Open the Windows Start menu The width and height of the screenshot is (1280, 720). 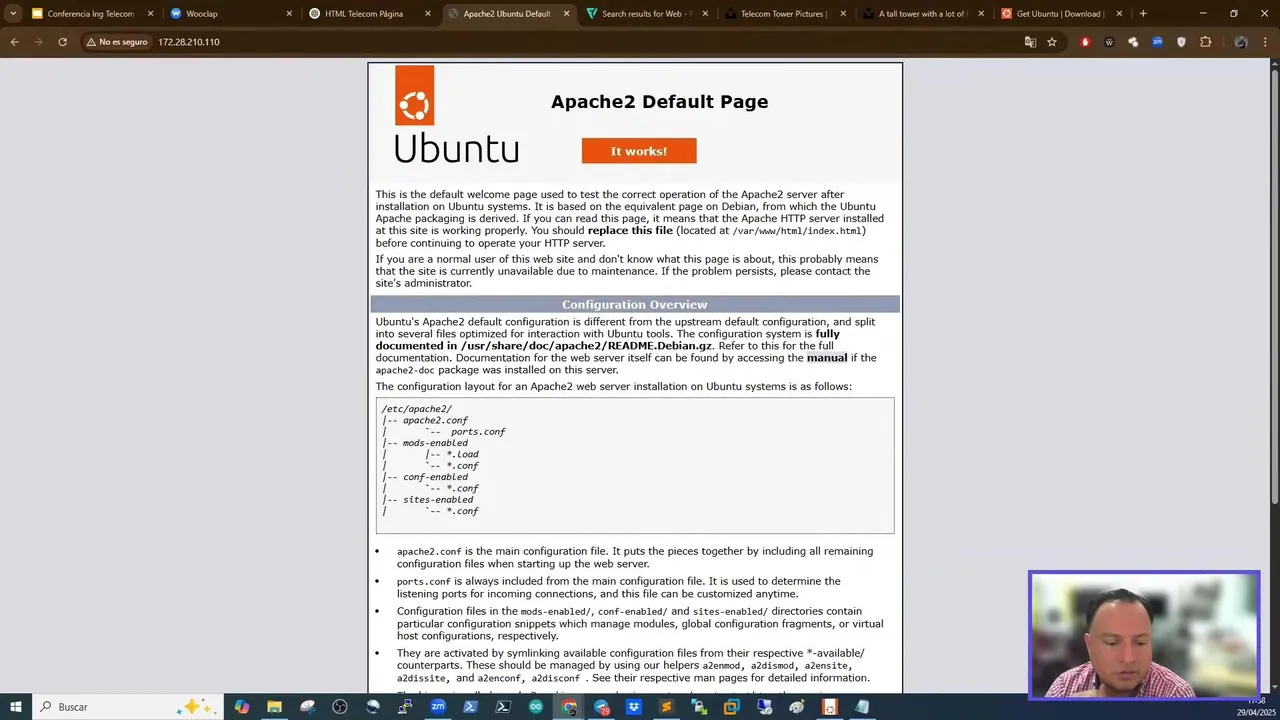[15, 707]
